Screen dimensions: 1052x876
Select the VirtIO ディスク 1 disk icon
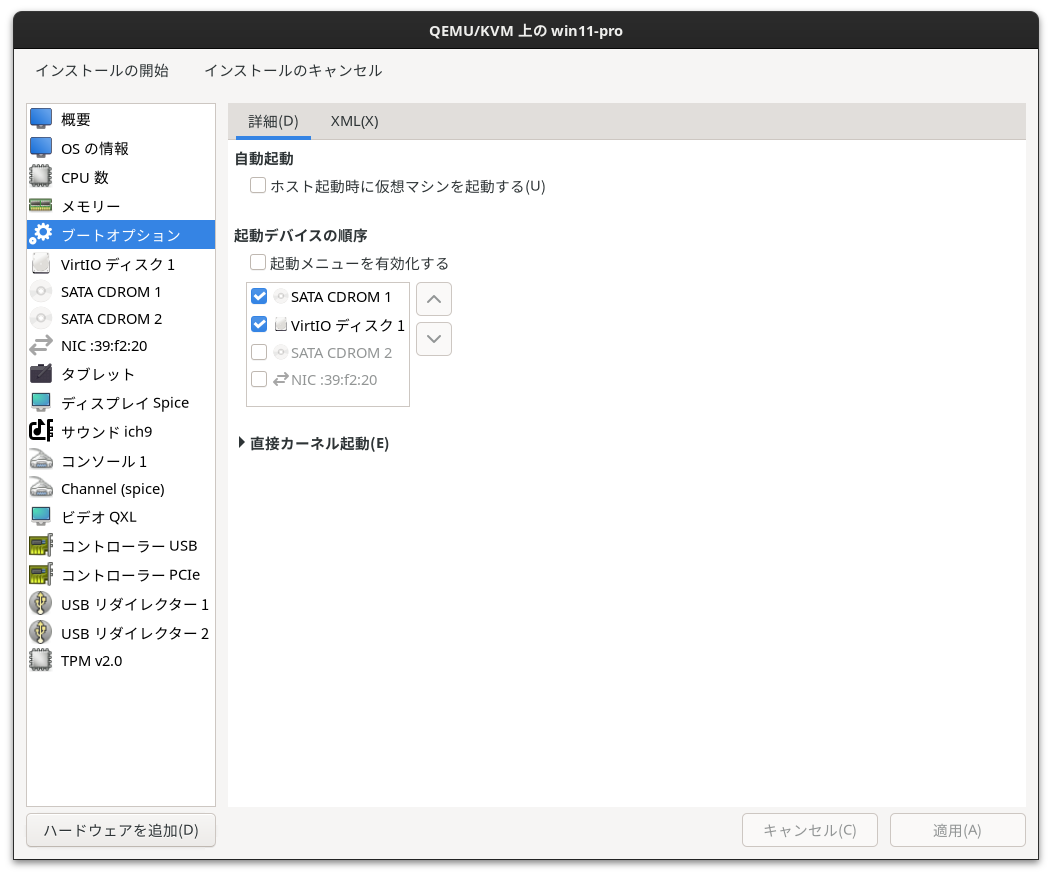pos(40,264)
